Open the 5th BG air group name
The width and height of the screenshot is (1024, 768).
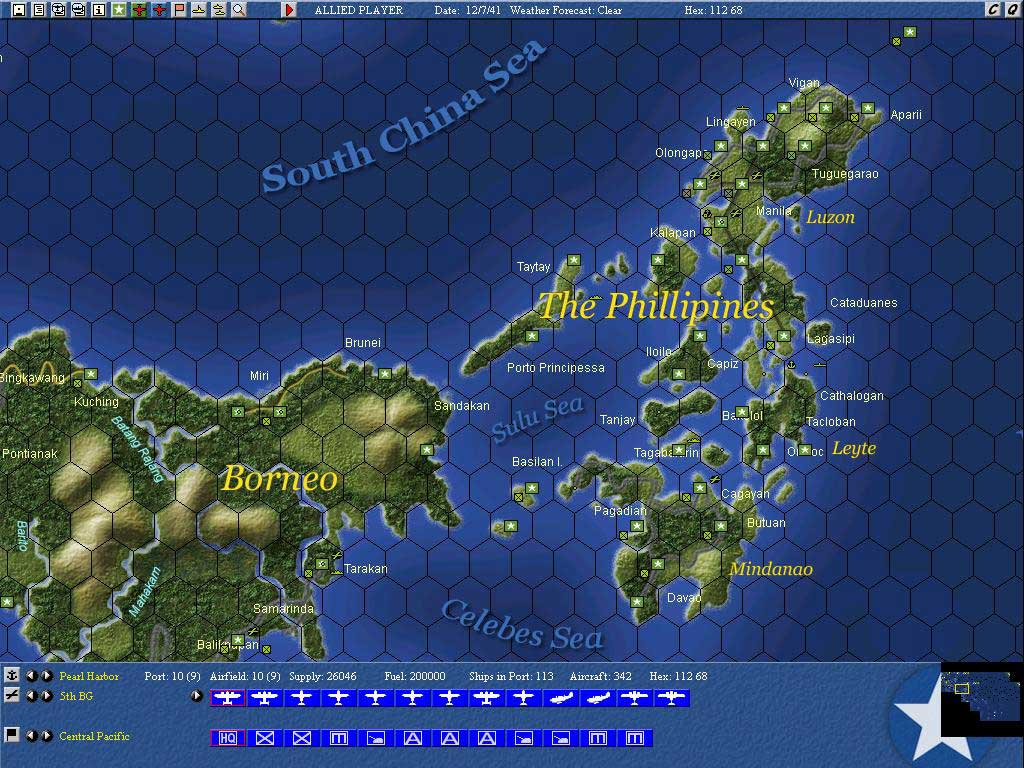coord(76,696)
